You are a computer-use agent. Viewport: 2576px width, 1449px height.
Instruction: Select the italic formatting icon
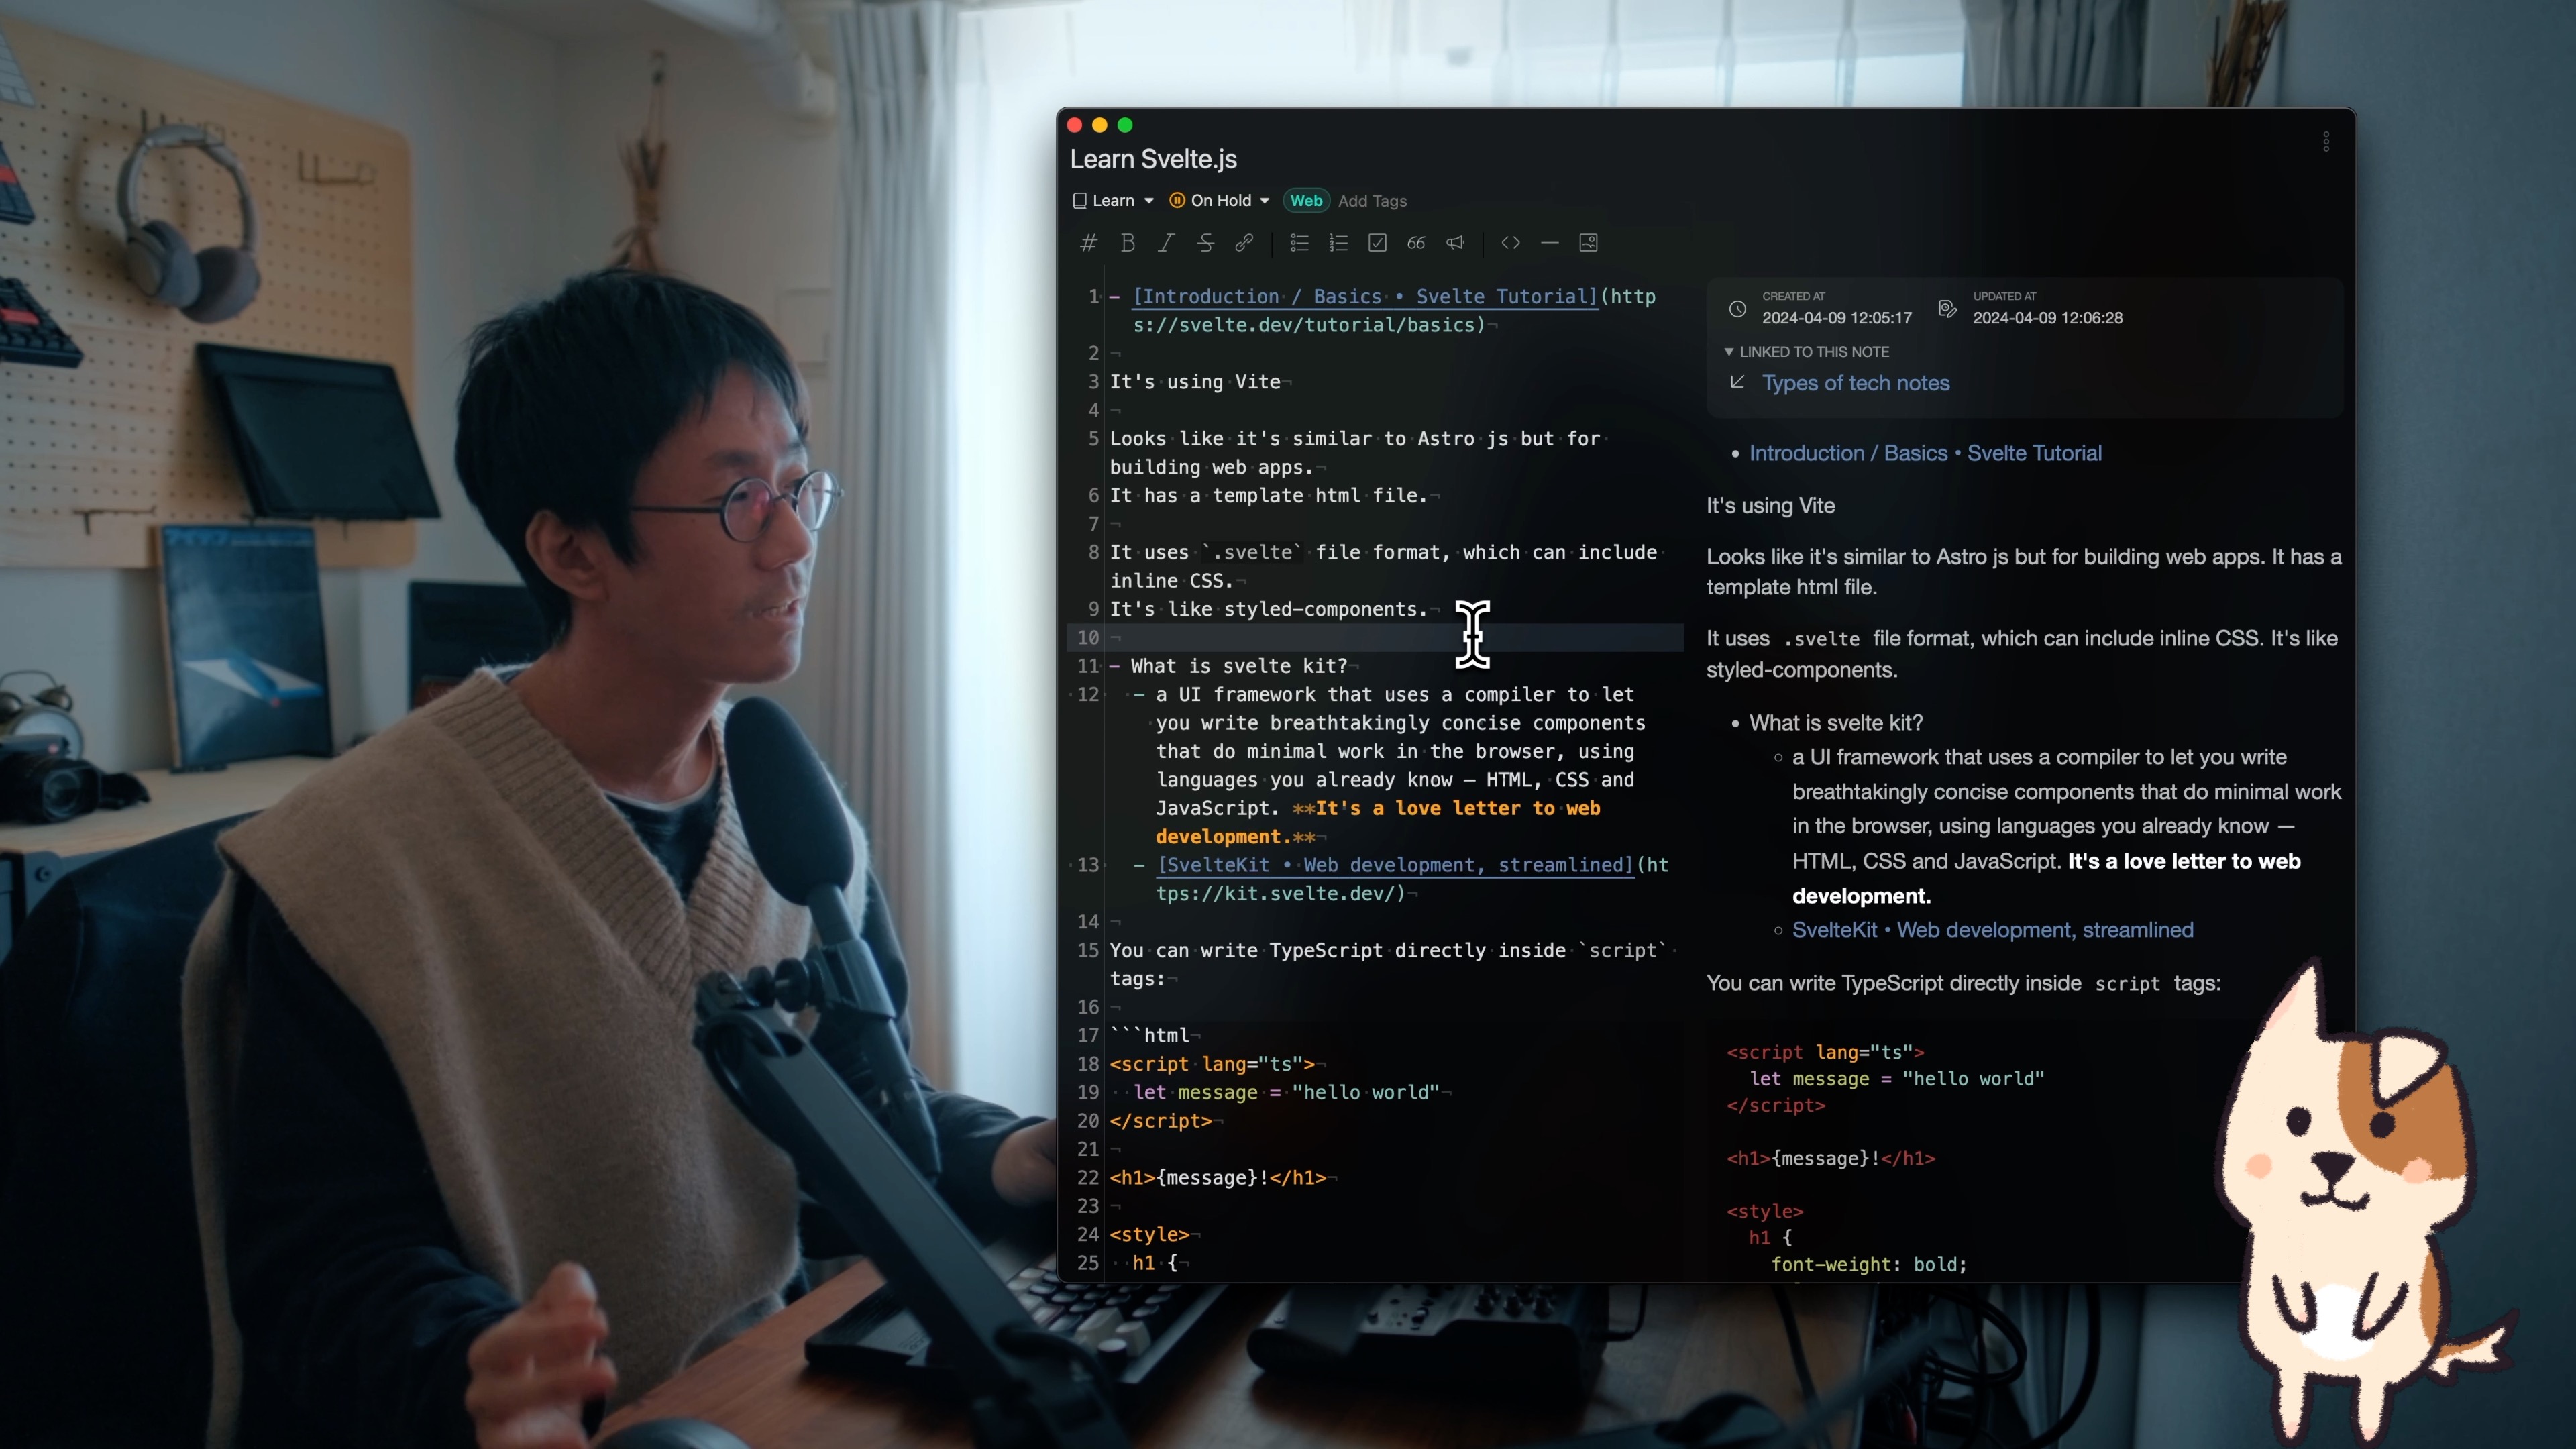coord(1166,242)
